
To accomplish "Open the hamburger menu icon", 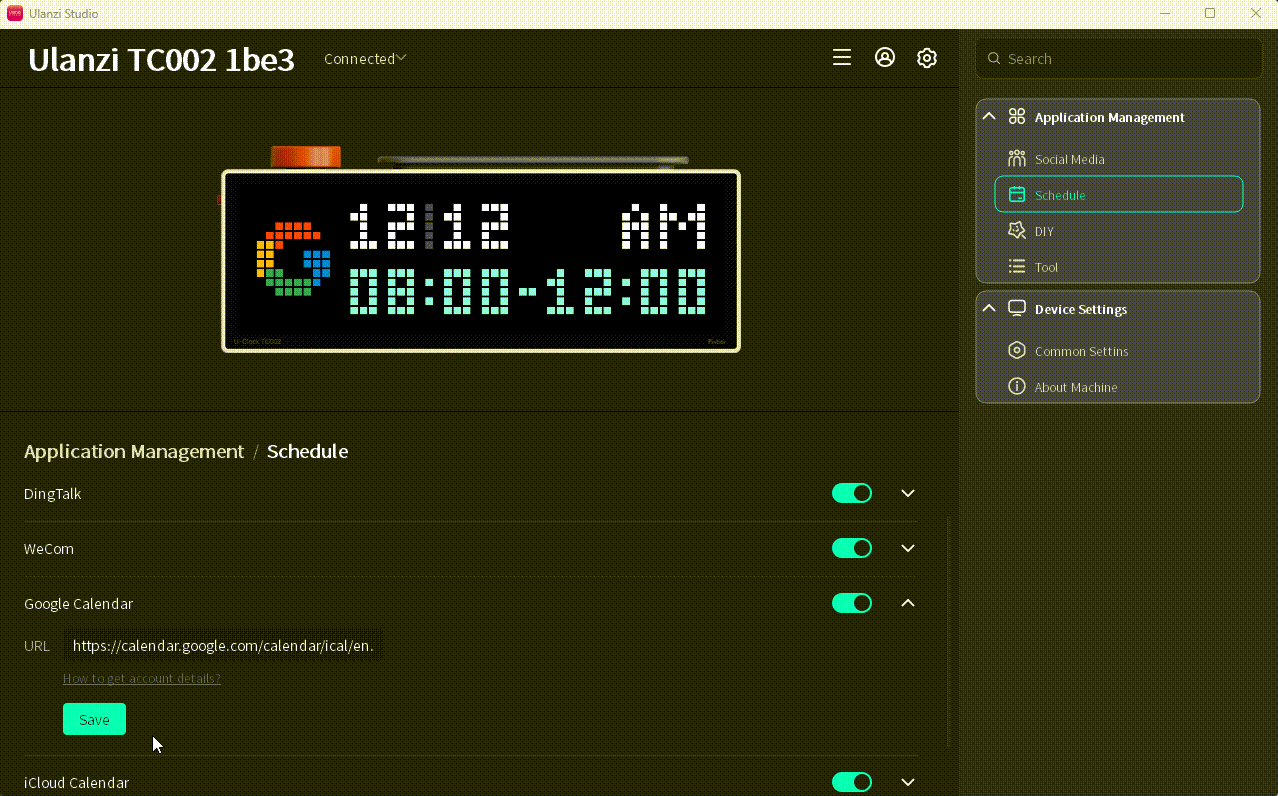I will tap(842, 58).
